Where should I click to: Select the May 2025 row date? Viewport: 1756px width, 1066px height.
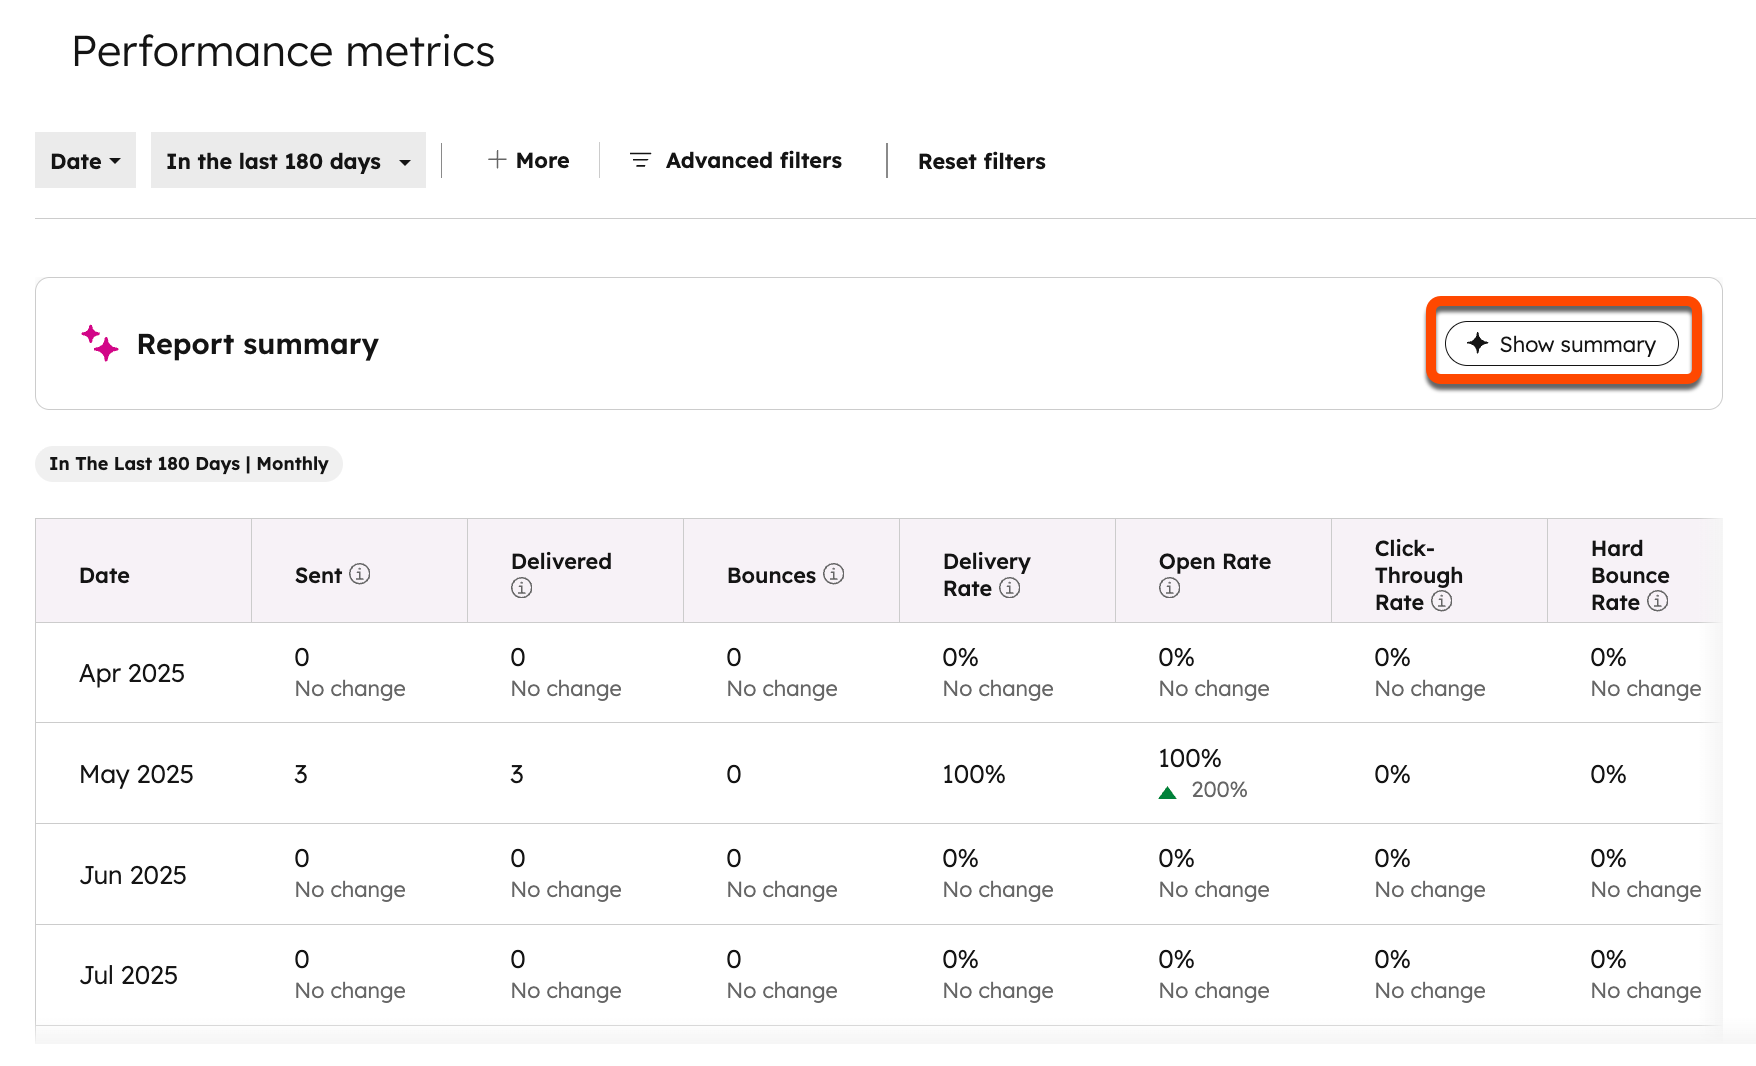click(136, 774)
